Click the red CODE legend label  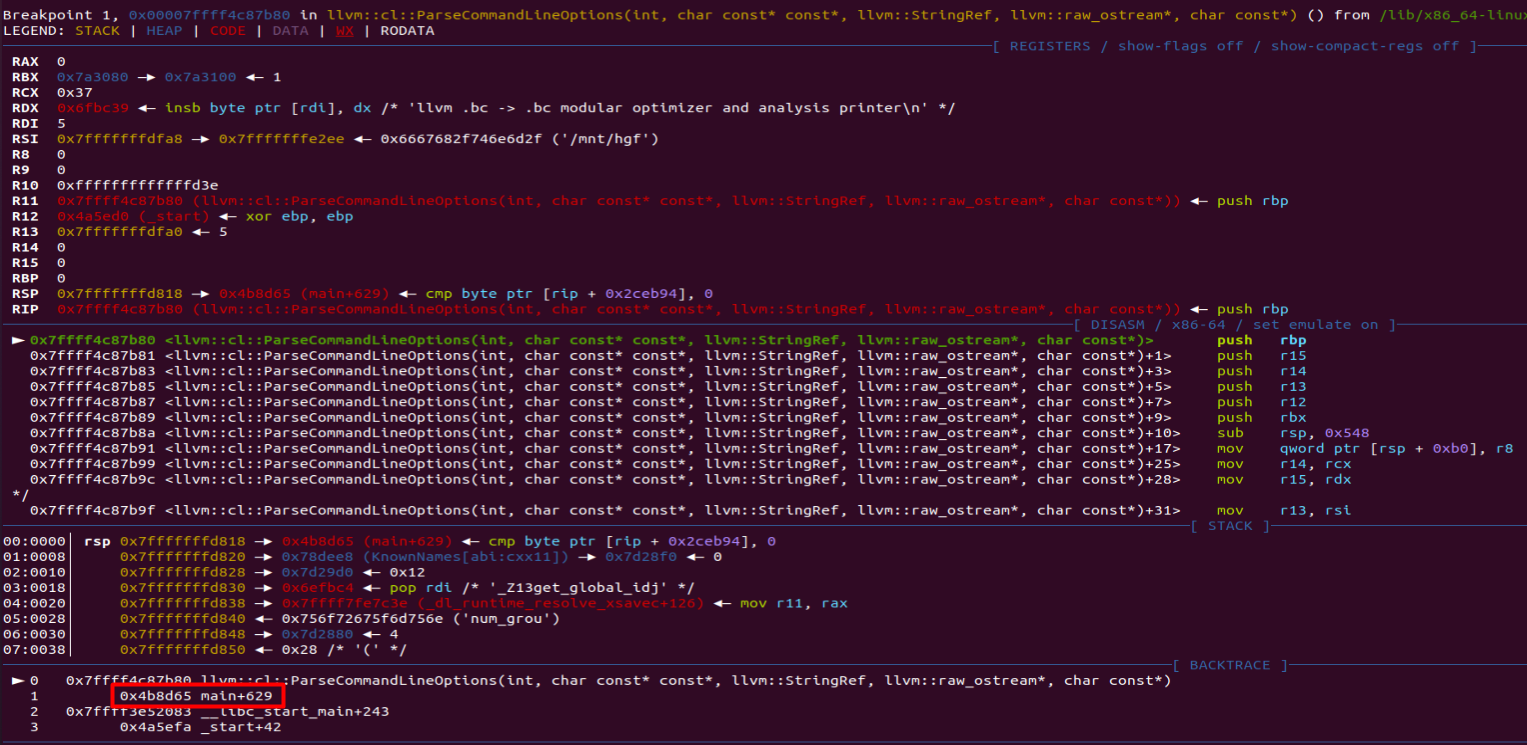click(x=227, y=30)
